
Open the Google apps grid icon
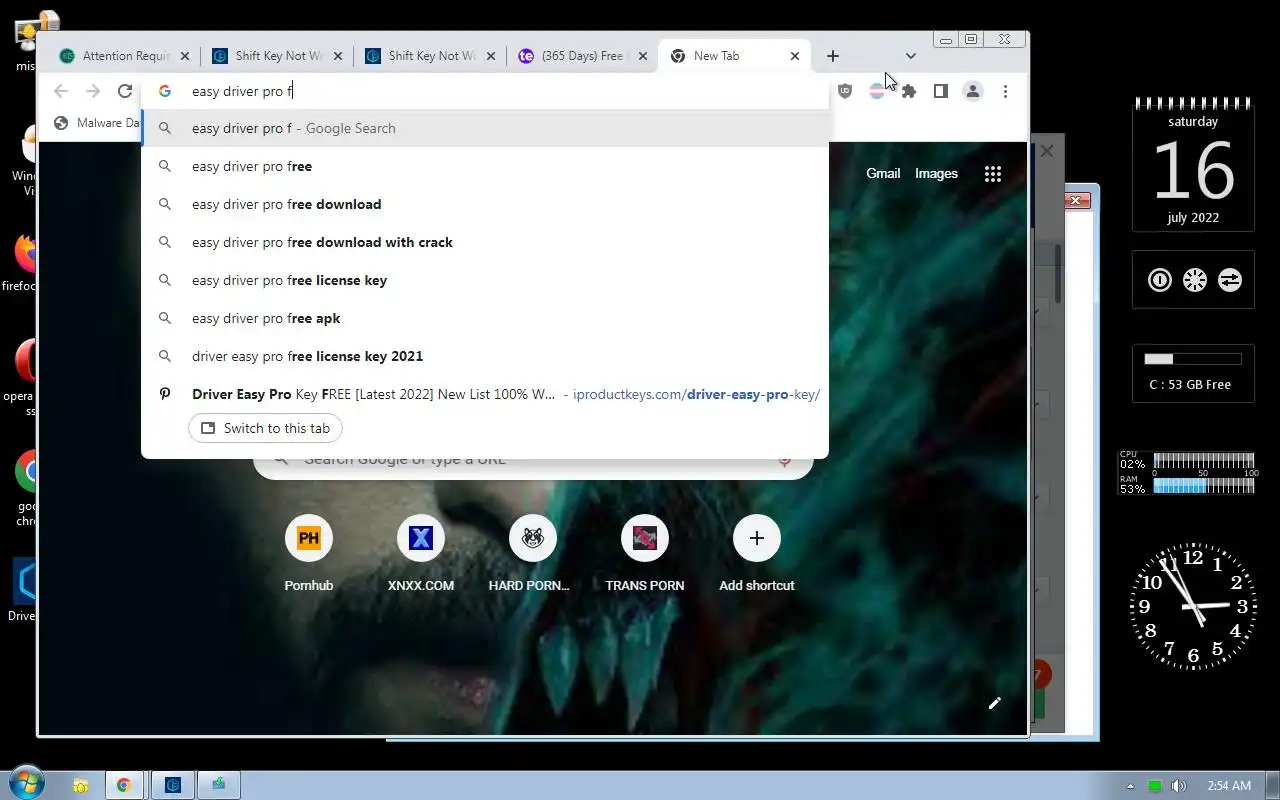(x=992, y=174)
